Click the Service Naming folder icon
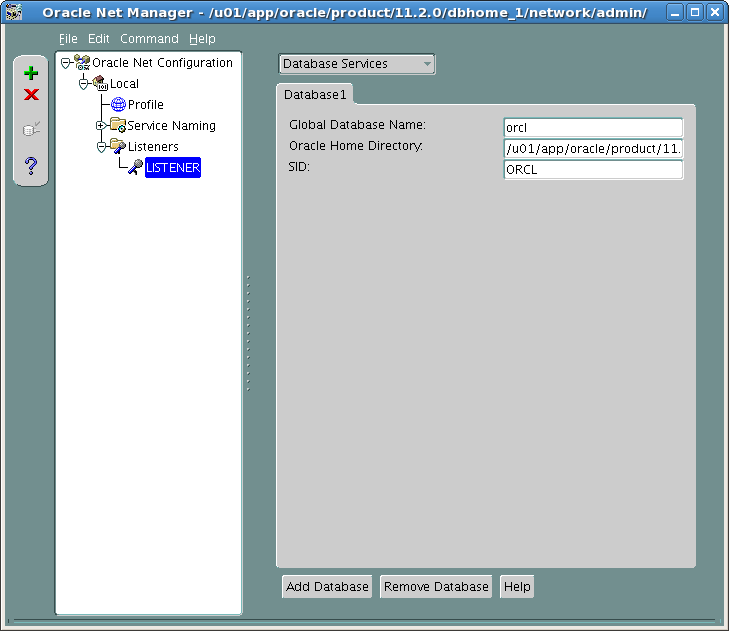 pyautogui.click(x=118, y=125)
